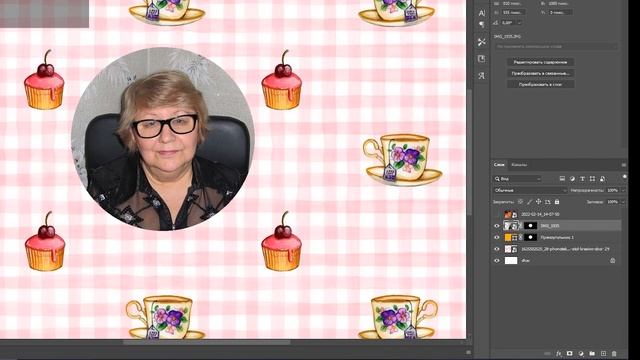
Task: Select the pink pattern layer thumbnail
Action: tap(511, 249)
